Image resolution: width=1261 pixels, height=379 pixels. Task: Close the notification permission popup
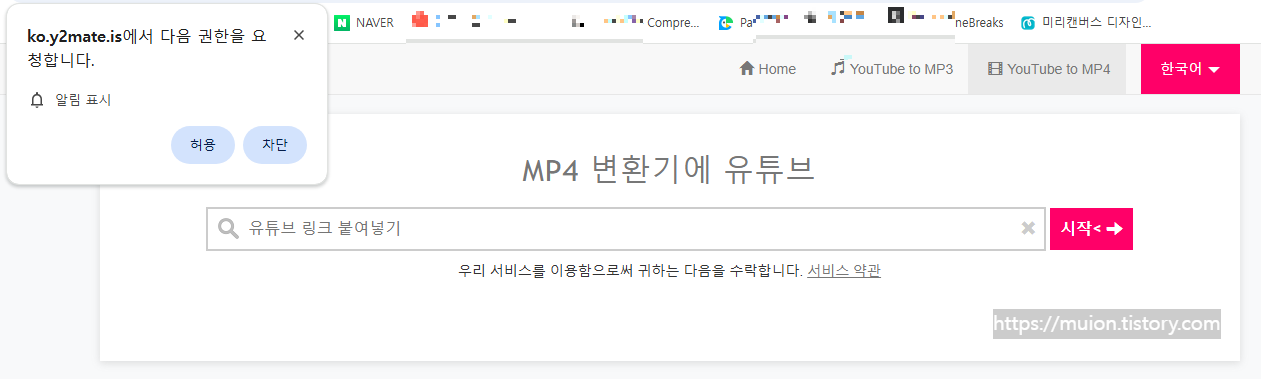click(x=299, y=35)
